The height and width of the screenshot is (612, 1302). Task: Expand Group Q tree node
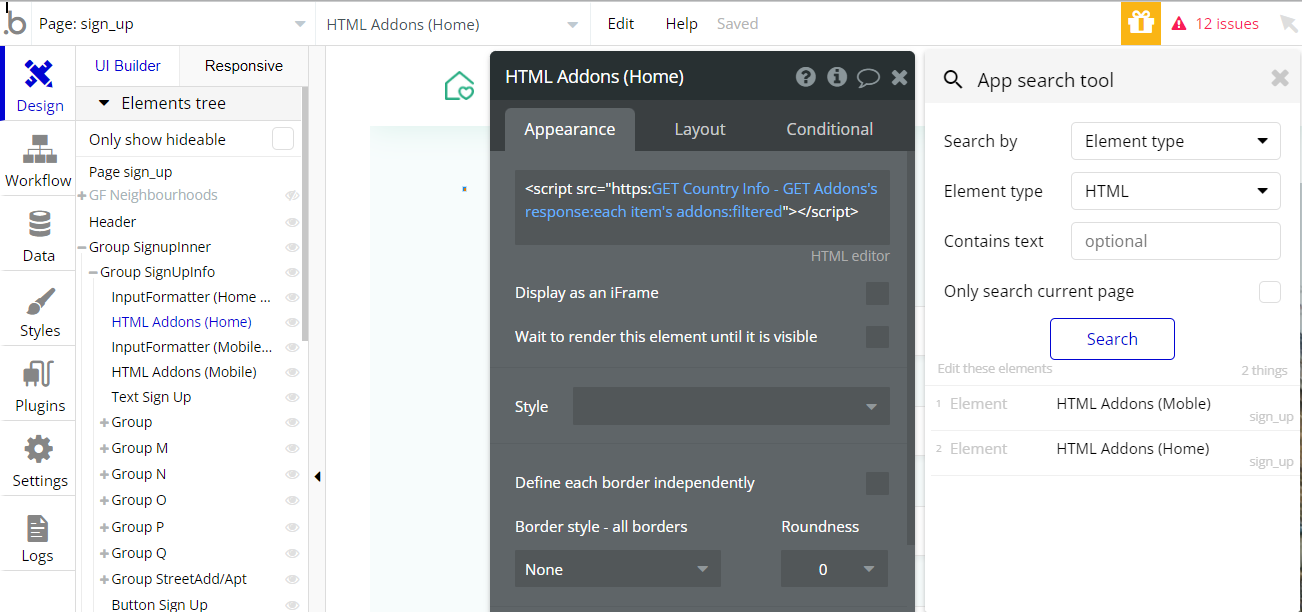(104, 553)
